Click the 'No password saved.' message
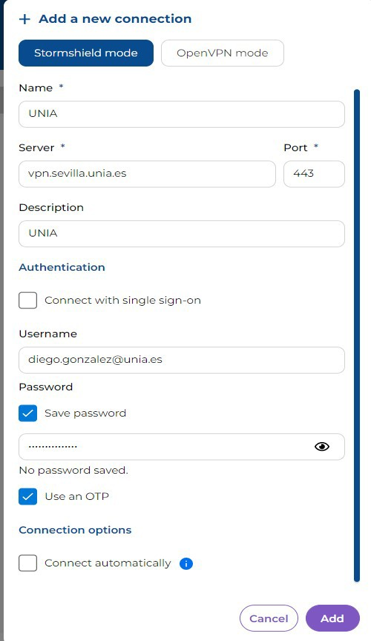This screenshot has height=641, width=371. pos(74,471)
